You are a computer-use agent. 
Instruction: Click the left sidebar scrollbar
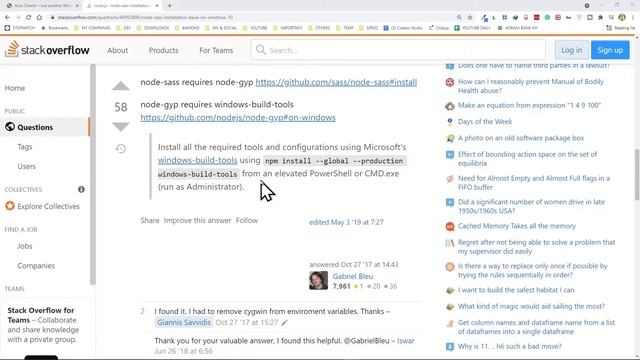pos(93,174)
